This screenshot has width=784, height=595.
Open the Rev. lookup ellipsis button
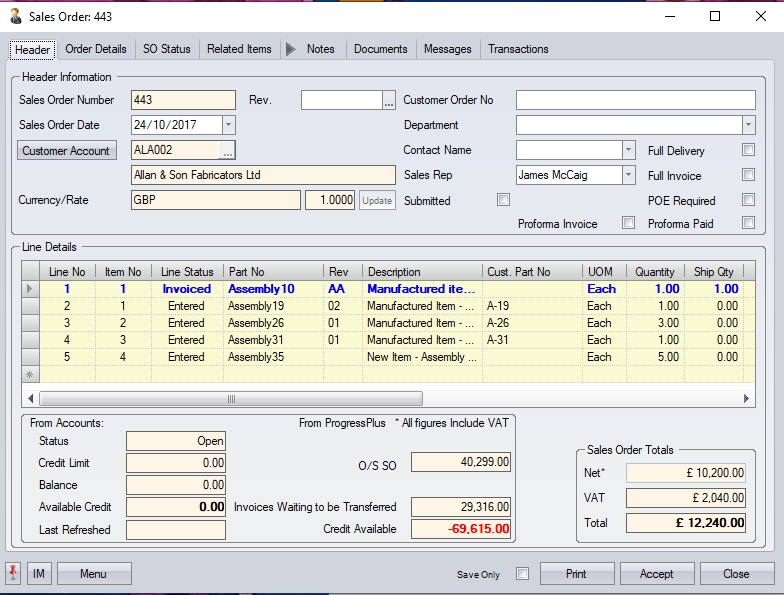(x=389, y=100)
